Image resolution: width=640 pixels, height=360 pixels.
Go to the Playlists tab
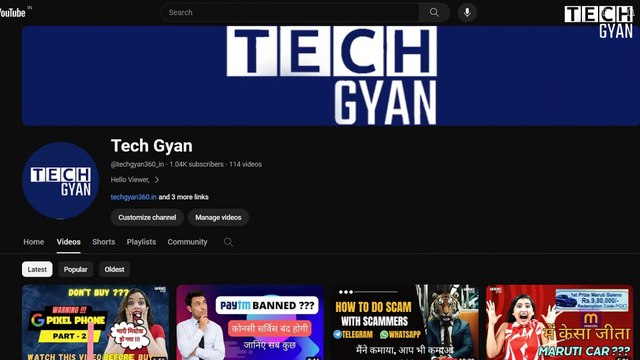pyautogui.click(x=141, y=242)
